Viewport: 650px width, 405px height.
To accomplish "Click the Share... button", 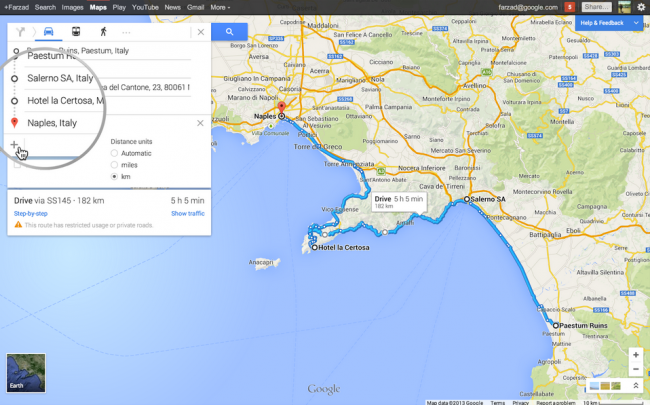I will pos(597,7).
